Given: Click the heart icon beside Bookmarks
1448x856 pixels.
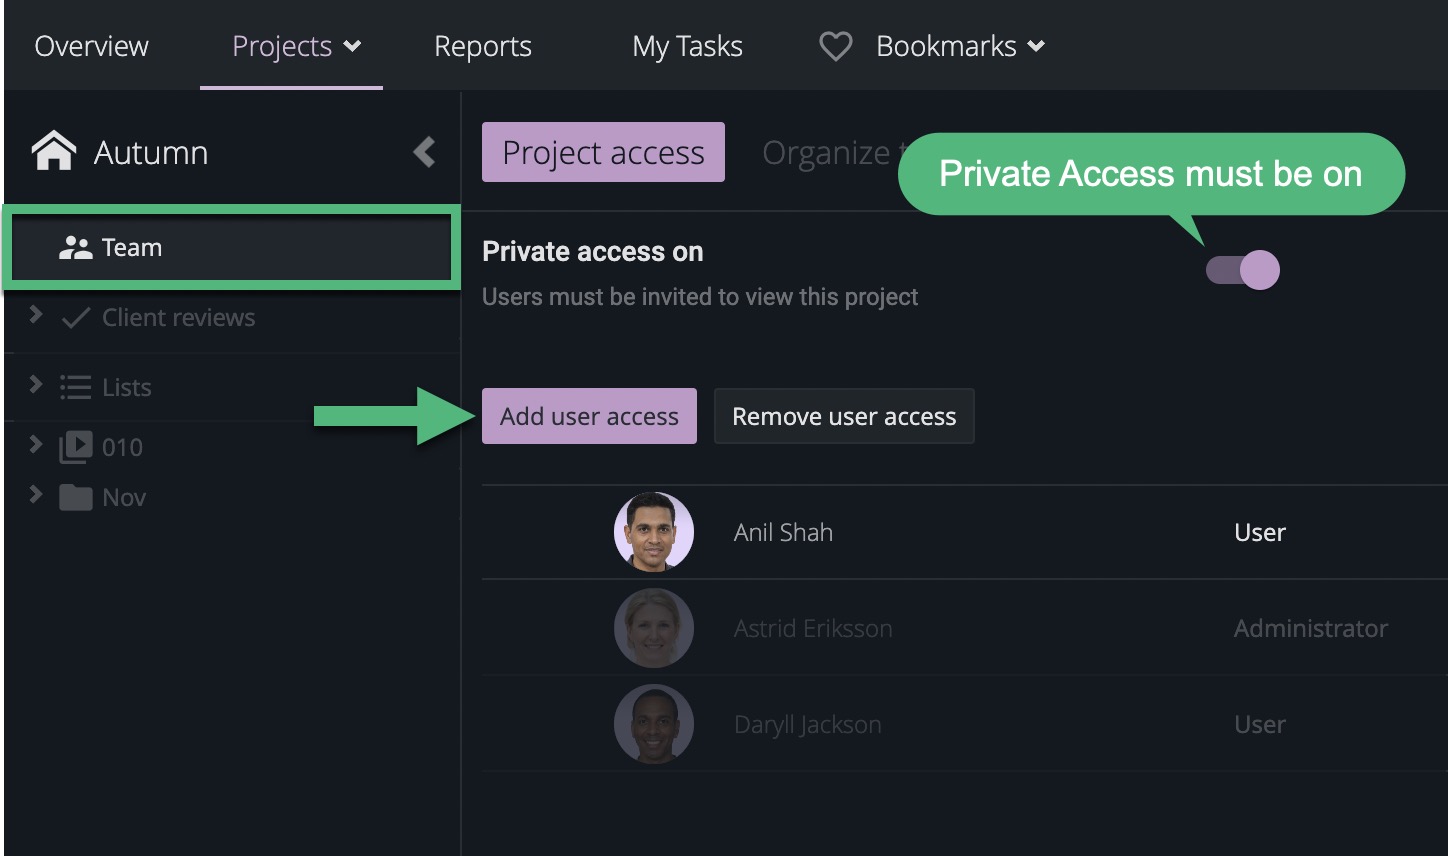Looking at the screenshot, I should click(x=834, y=45).
